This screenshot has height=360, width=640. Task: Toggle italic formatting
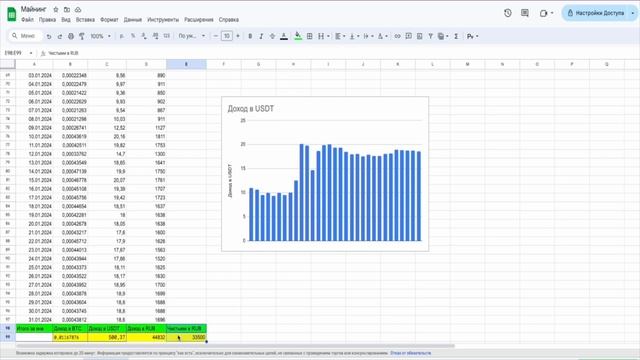click(x=261, y=36)
